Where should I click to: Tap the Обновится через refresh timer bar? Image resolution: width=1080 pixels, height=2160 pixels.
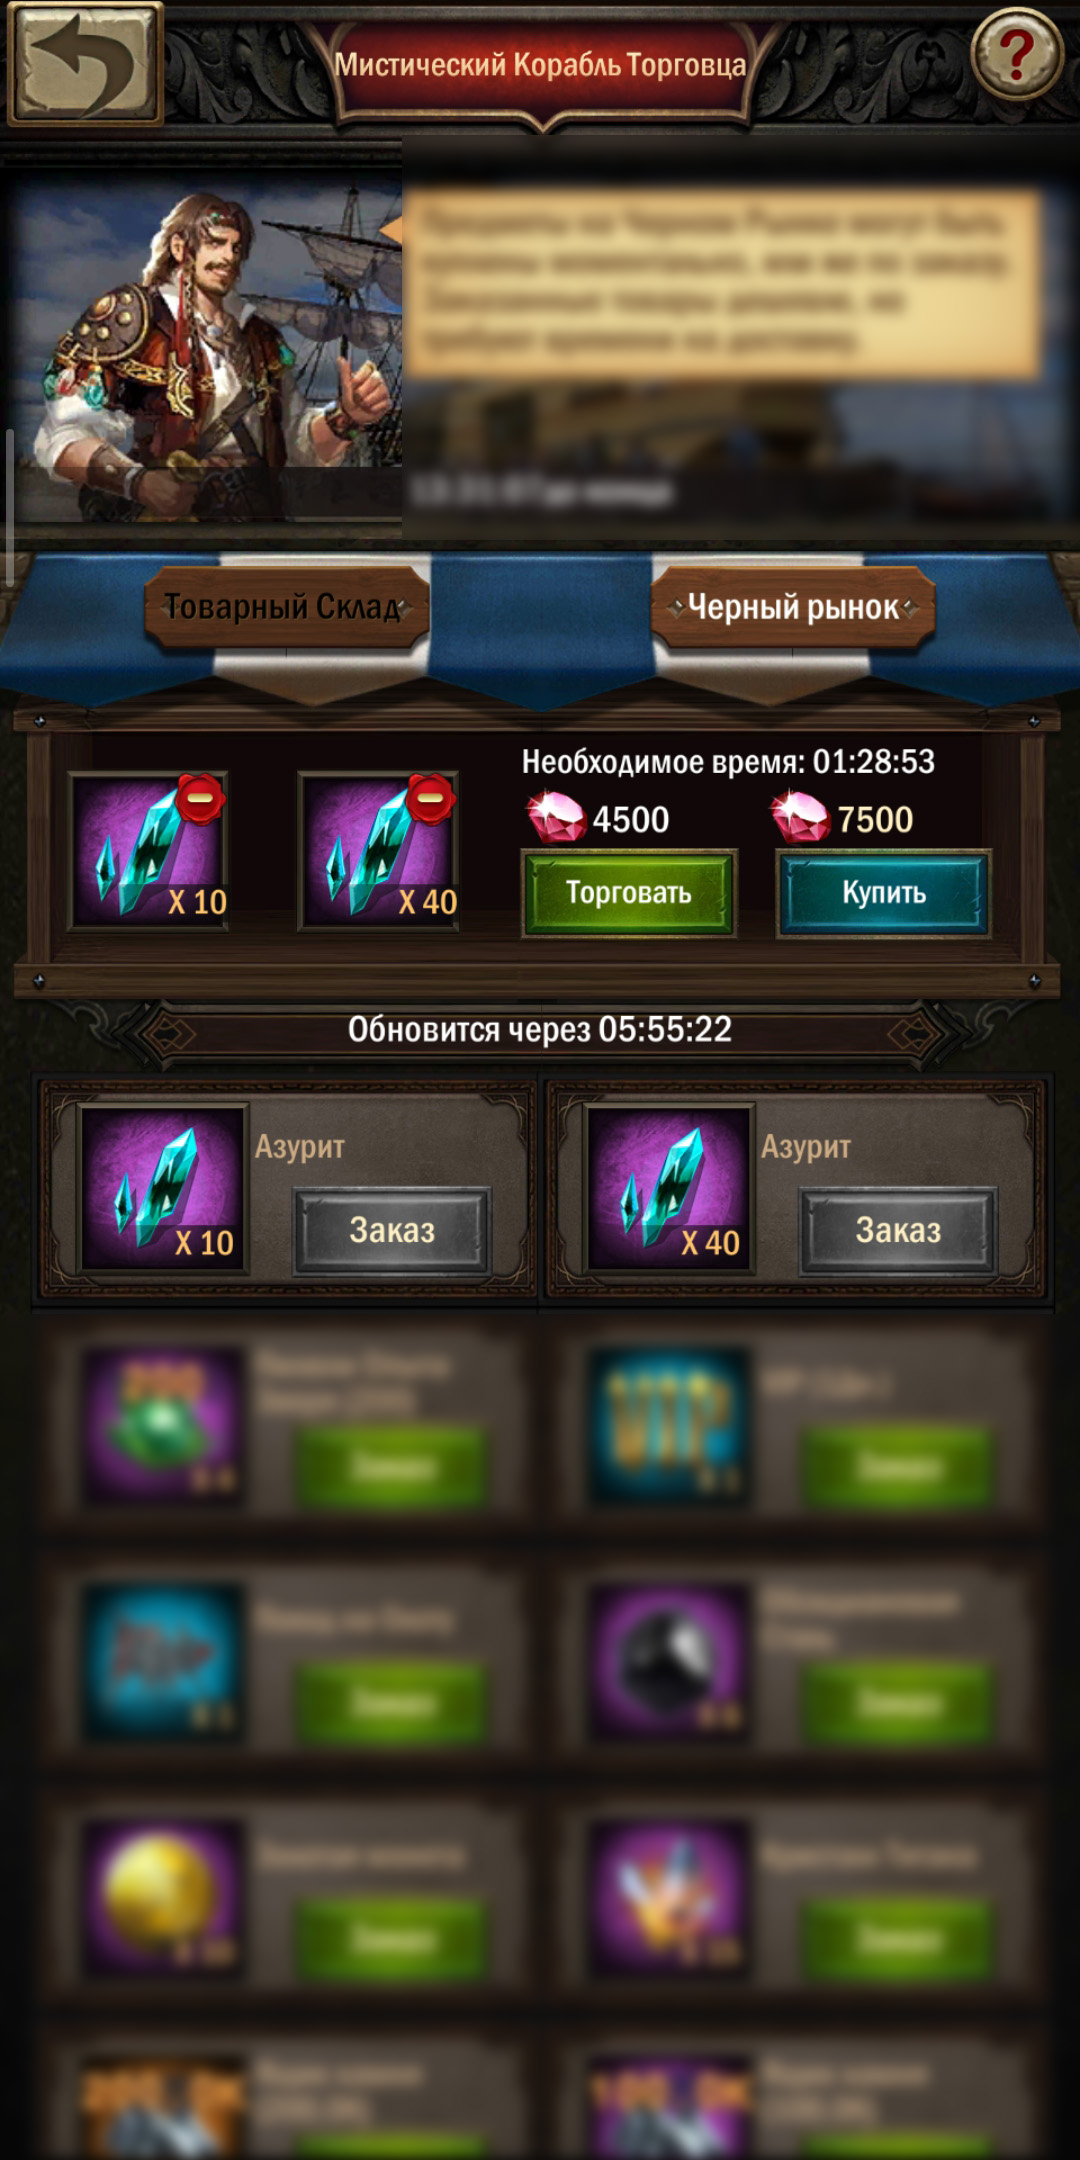[540, 1030]
